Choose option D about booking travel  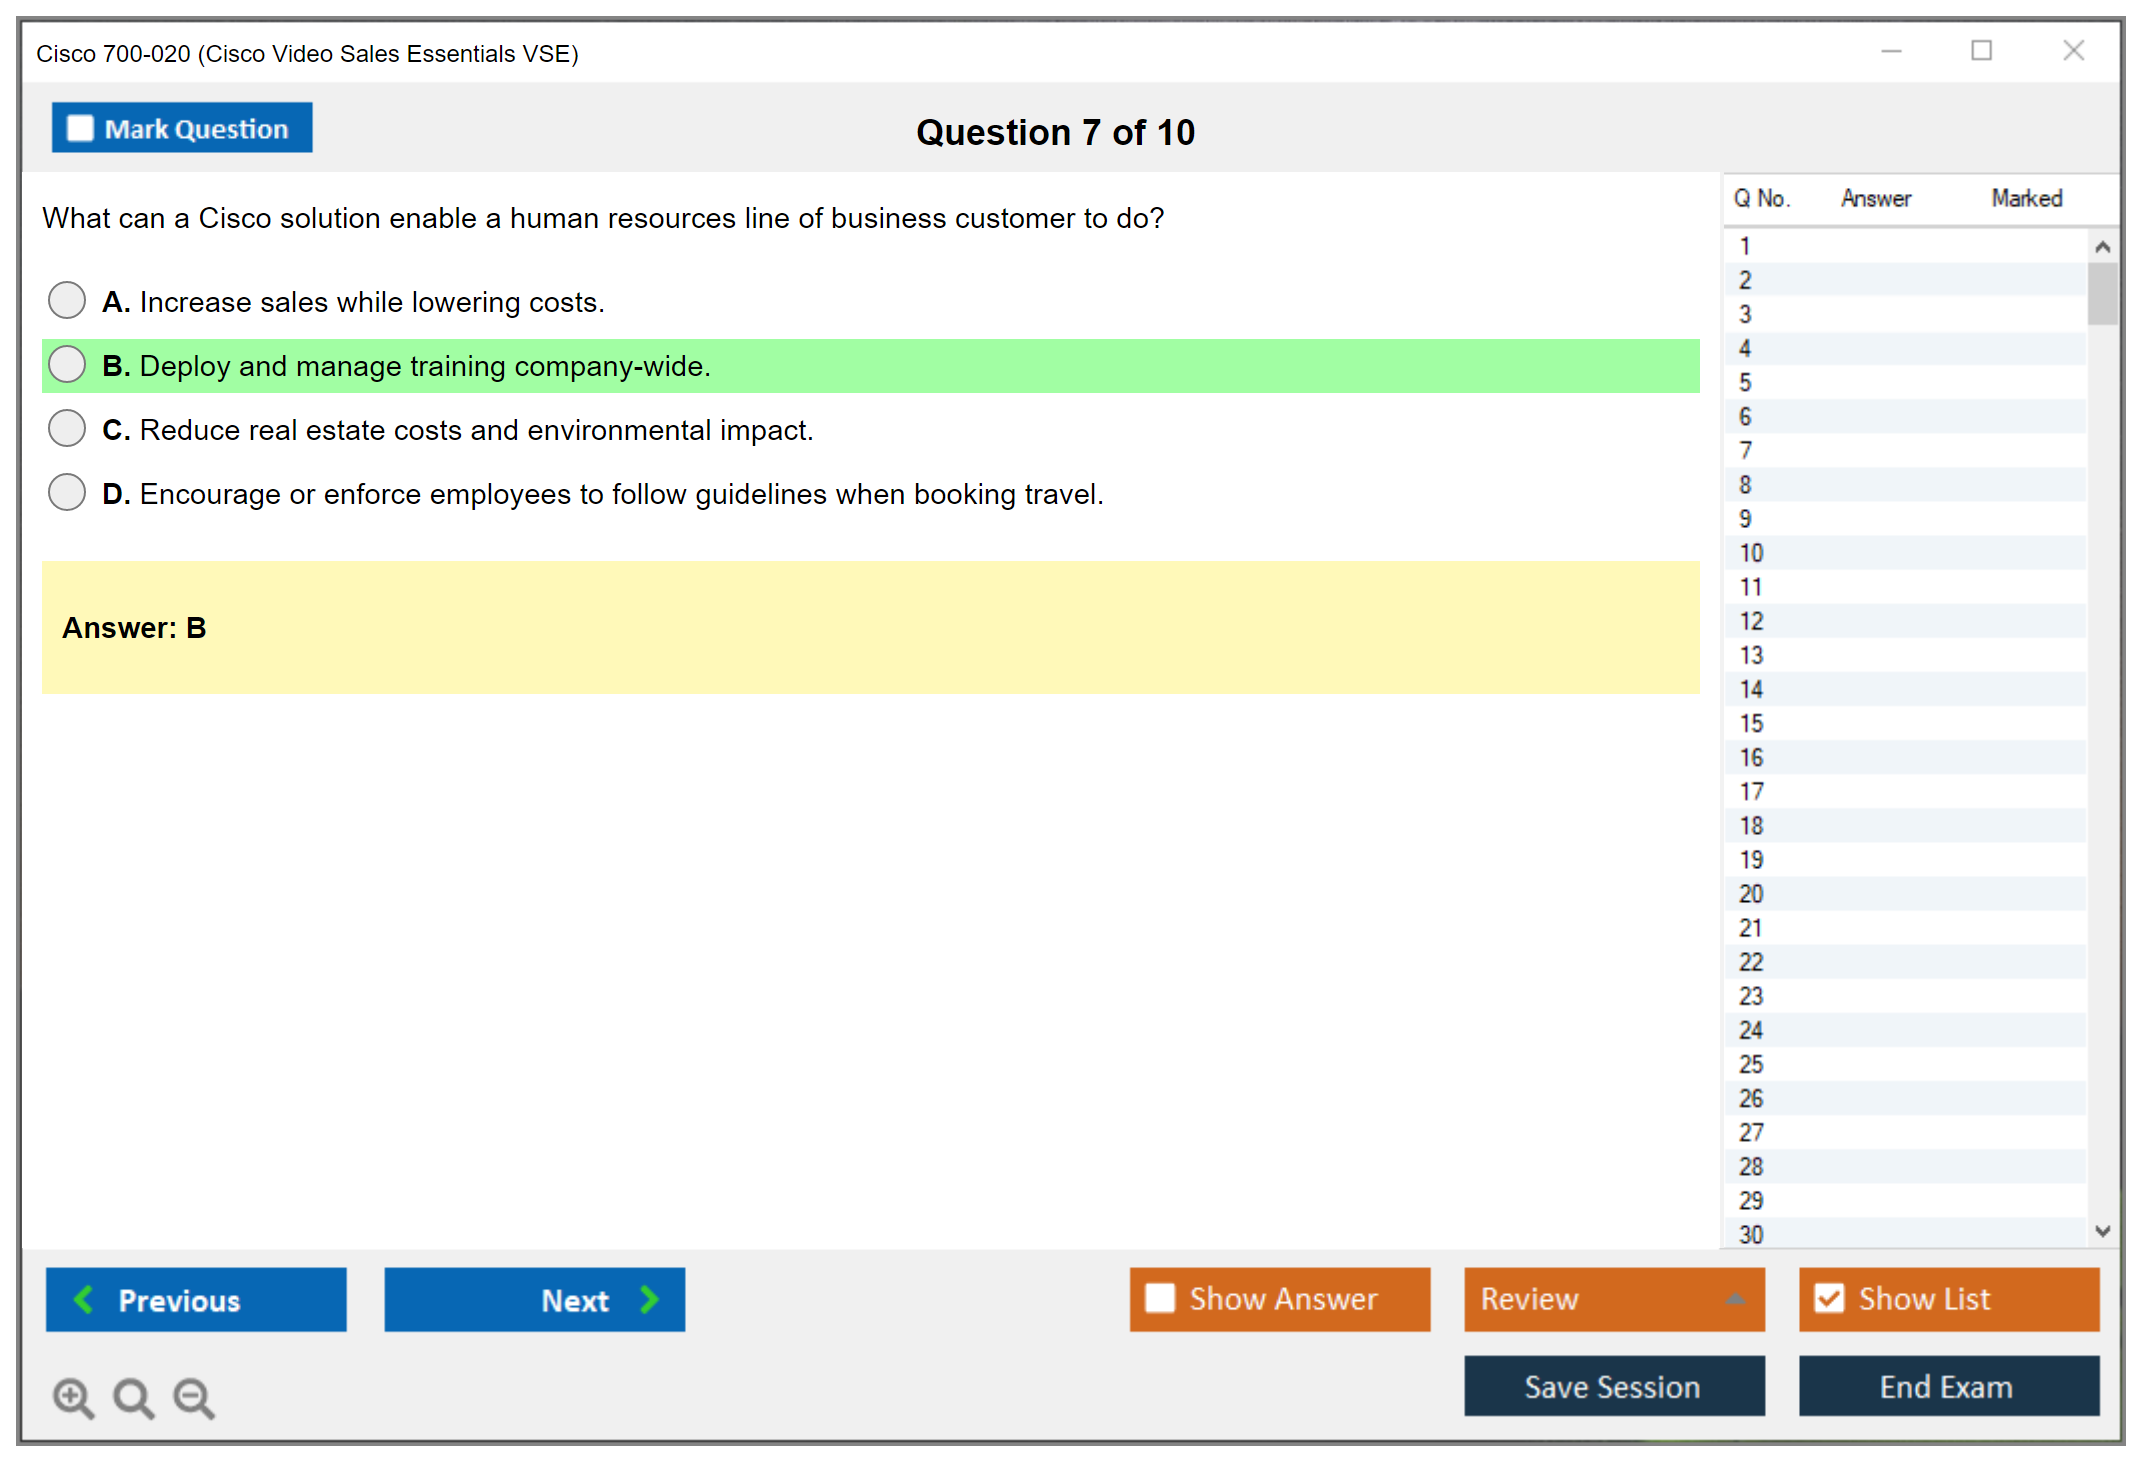(x=67, y=492)
